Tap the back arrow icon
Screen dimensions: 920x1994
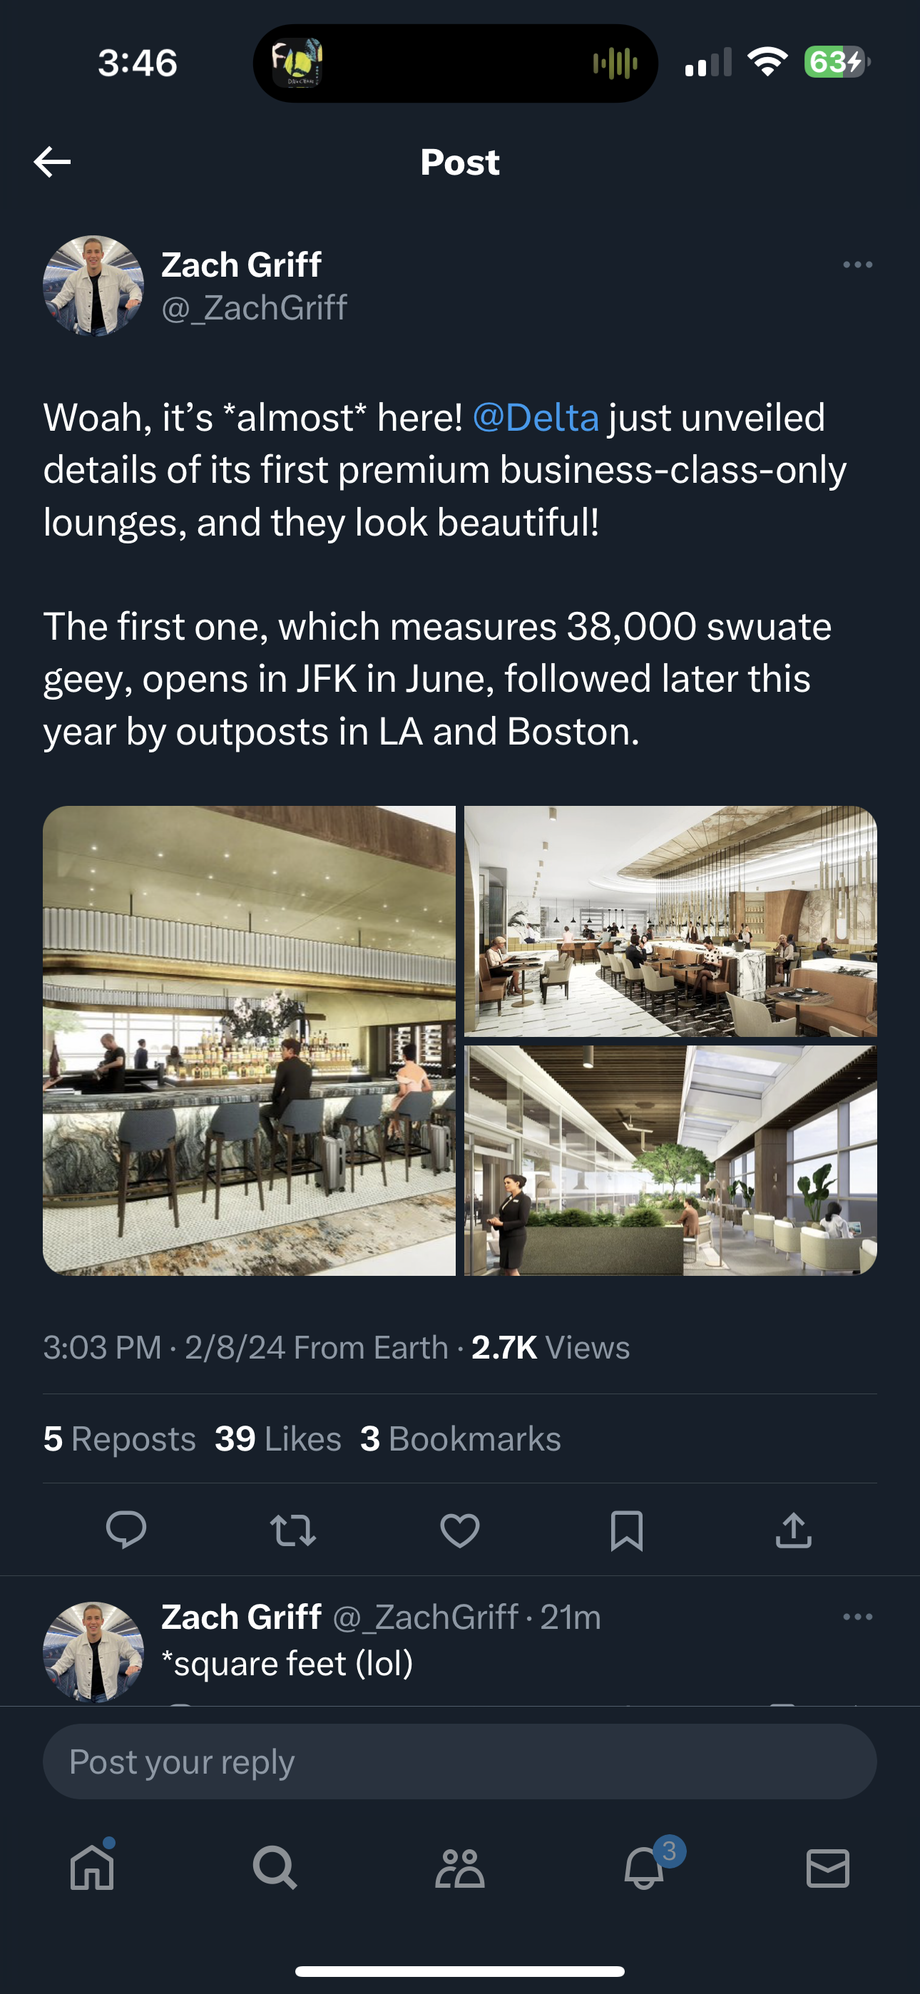click(x=52, y=161)
